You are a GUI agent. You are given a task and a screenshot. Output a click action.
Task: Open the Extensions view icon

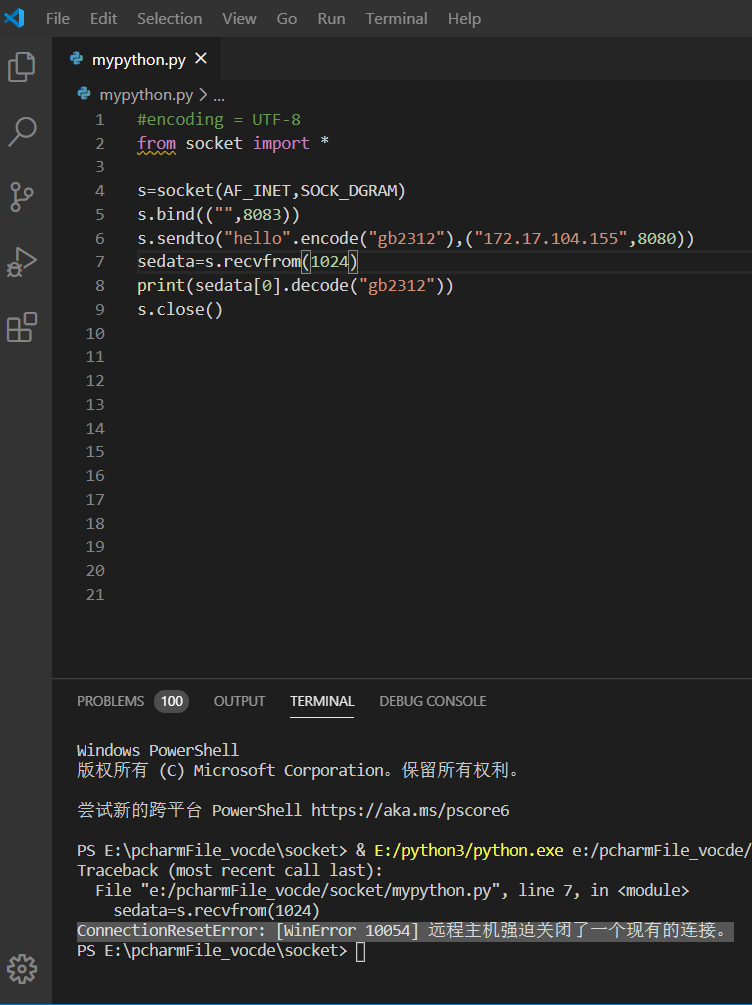point(22,328)
